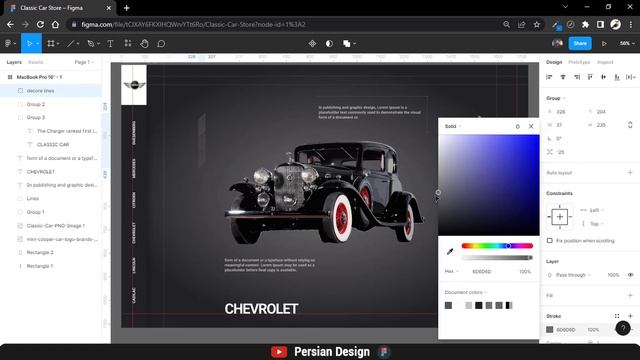The image size is (640, 360).
Task: Switch to the Prototype tab
Action: [x=579, y=62]
